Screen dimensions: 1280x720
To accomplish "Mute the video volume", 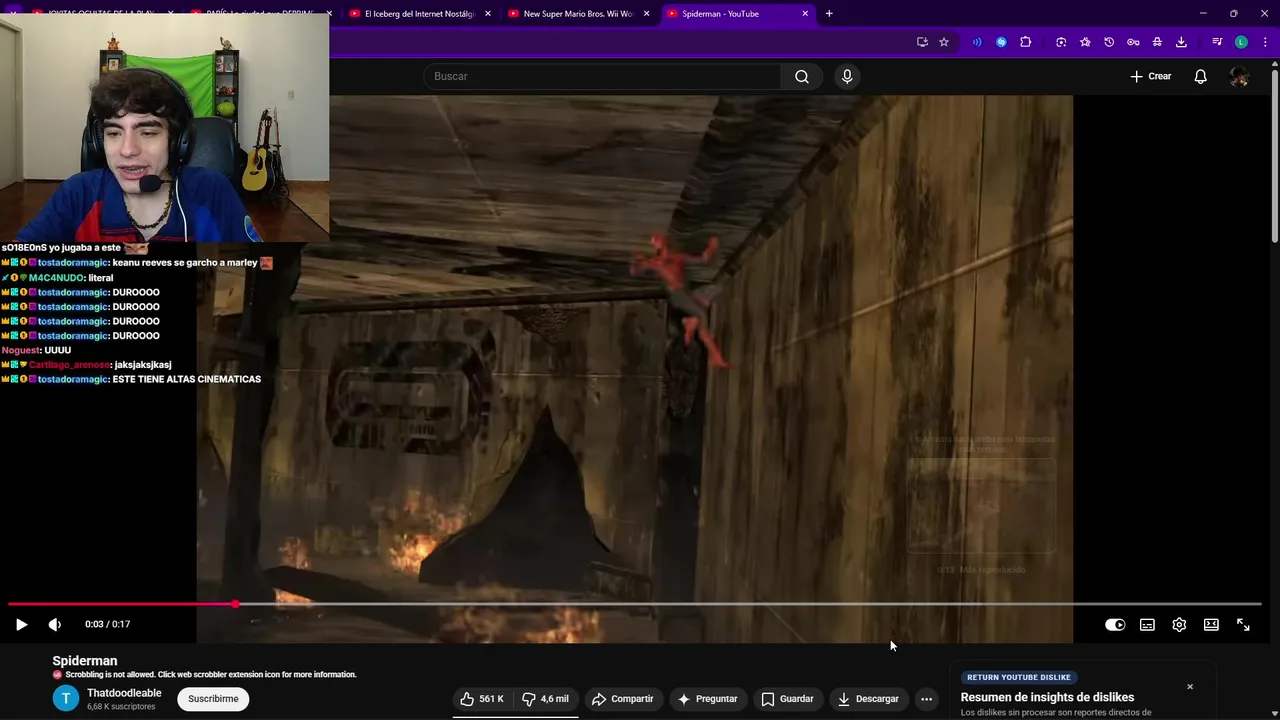I will click(x=55, y=624).
